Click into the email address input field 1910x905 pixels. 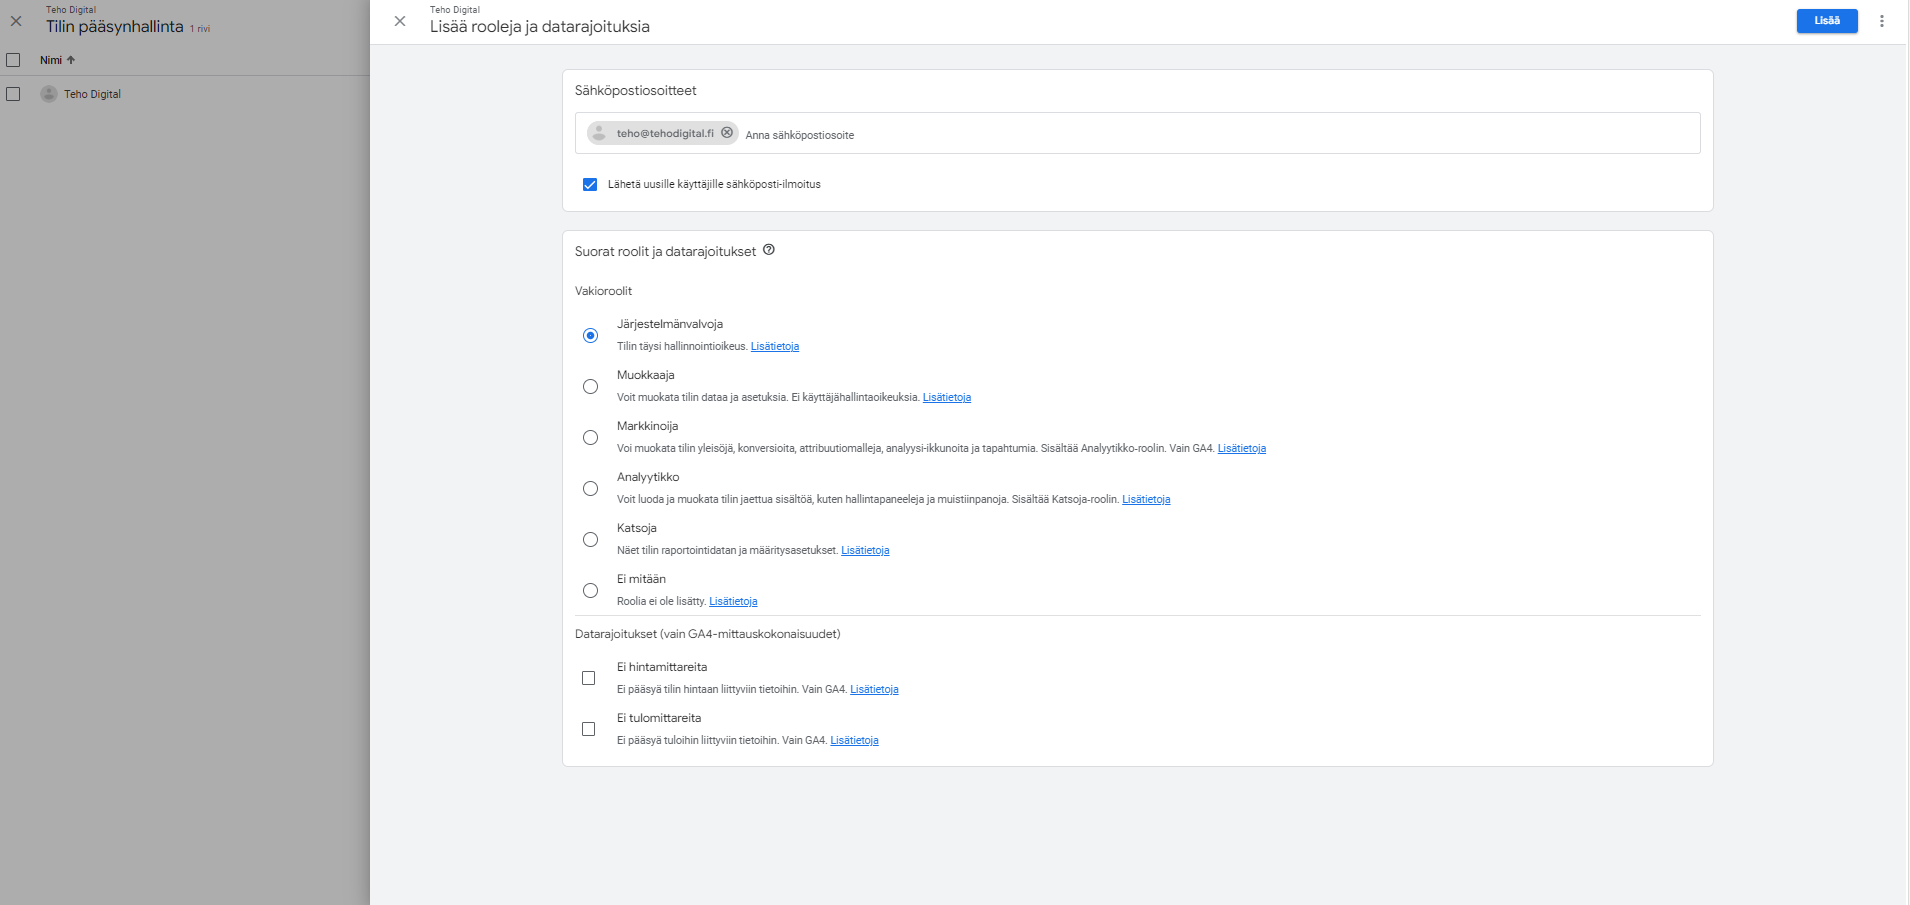pyautogui.click(x=1200, y=135)
